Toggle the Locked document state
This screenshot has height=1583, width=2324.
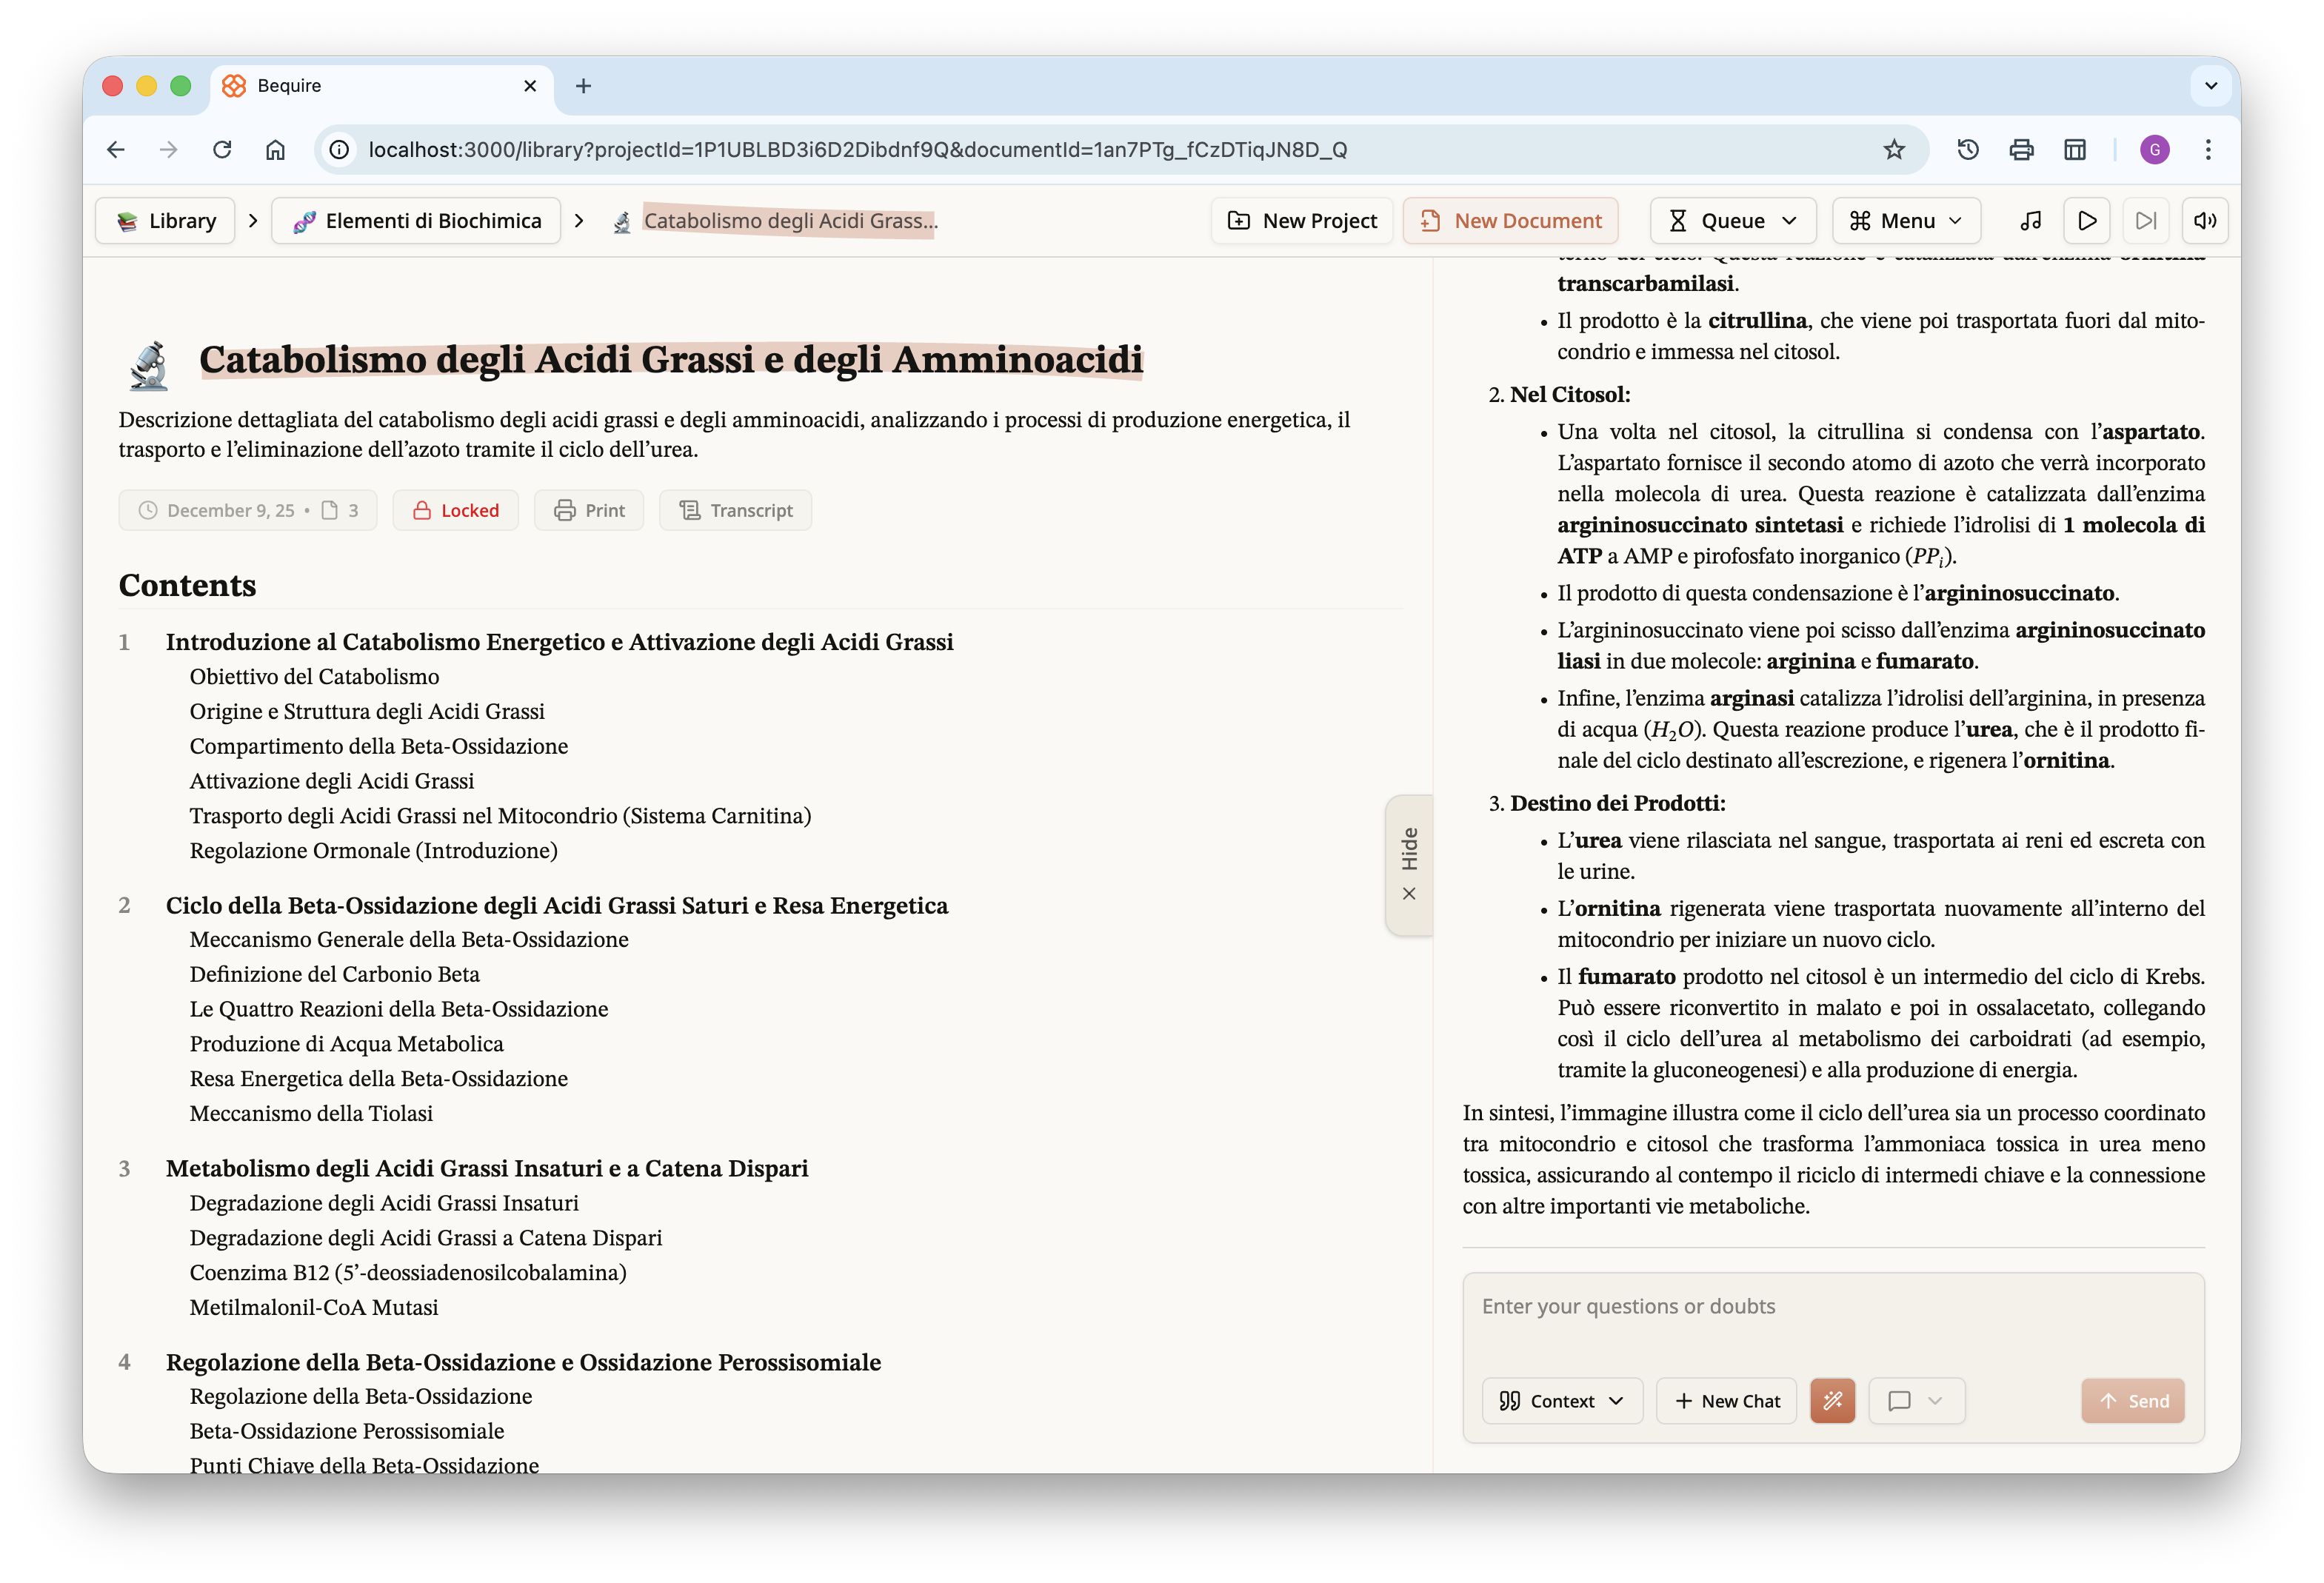tap(456, 511)
